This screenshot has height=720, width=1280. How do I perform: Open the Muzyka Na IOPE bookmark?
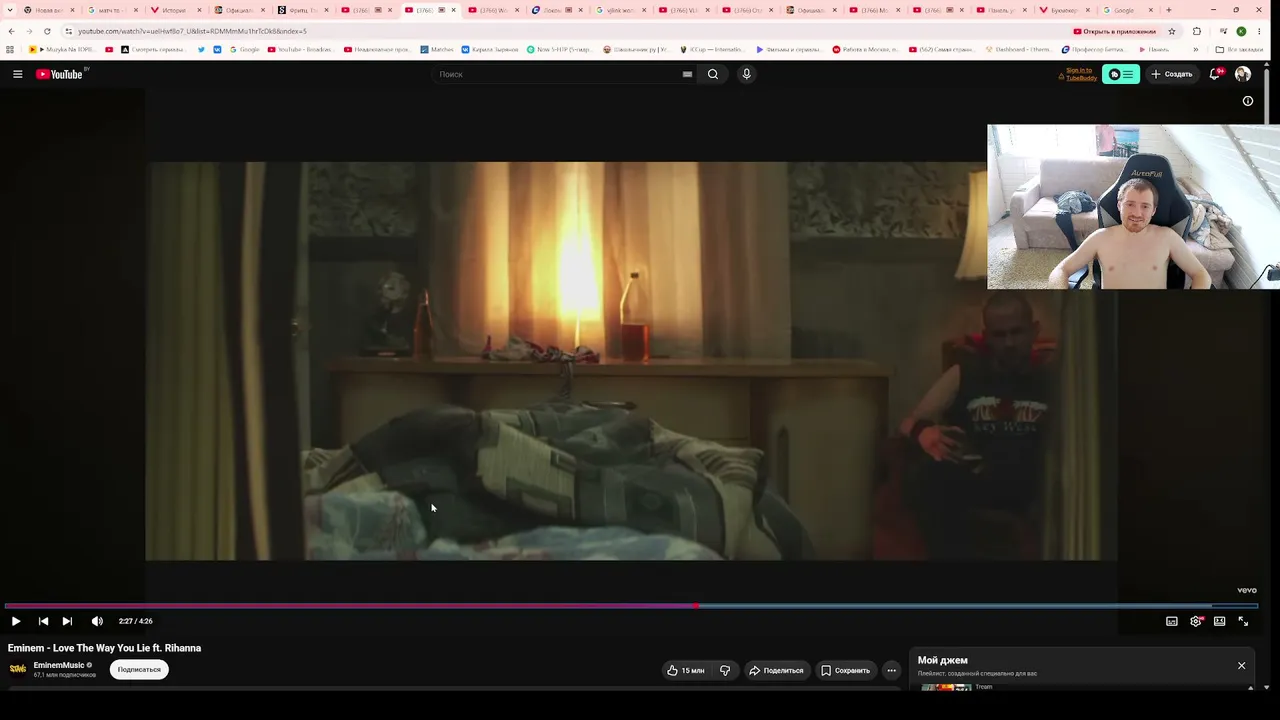pos(62,49)
